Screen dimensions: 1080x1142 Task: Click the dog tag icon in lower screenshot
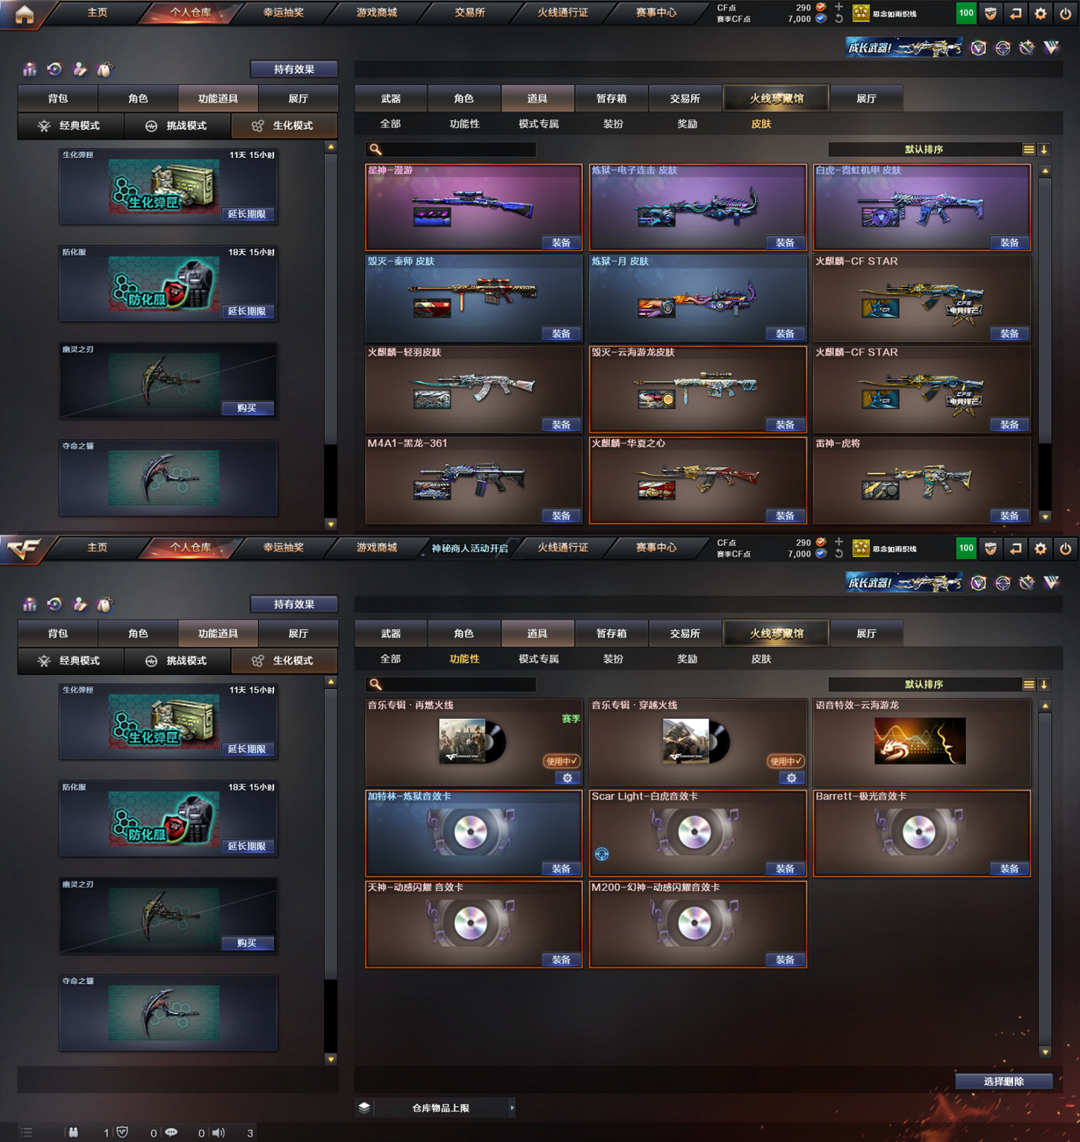coord(105,605)
